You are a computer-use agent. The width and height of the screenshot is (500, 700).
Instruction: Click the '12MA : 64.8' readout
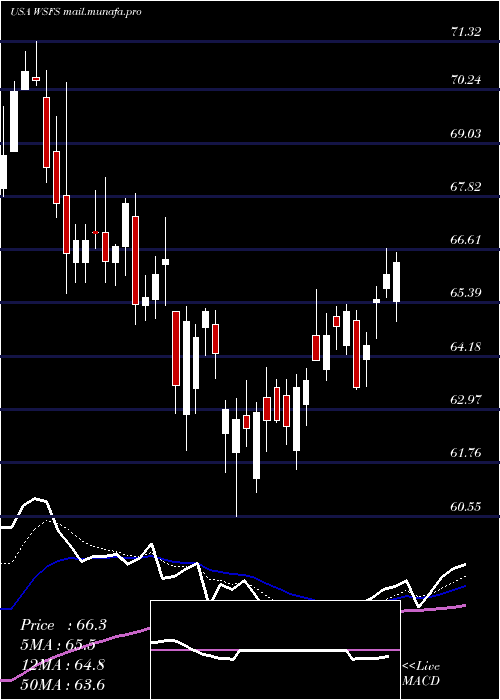point(63,664)
